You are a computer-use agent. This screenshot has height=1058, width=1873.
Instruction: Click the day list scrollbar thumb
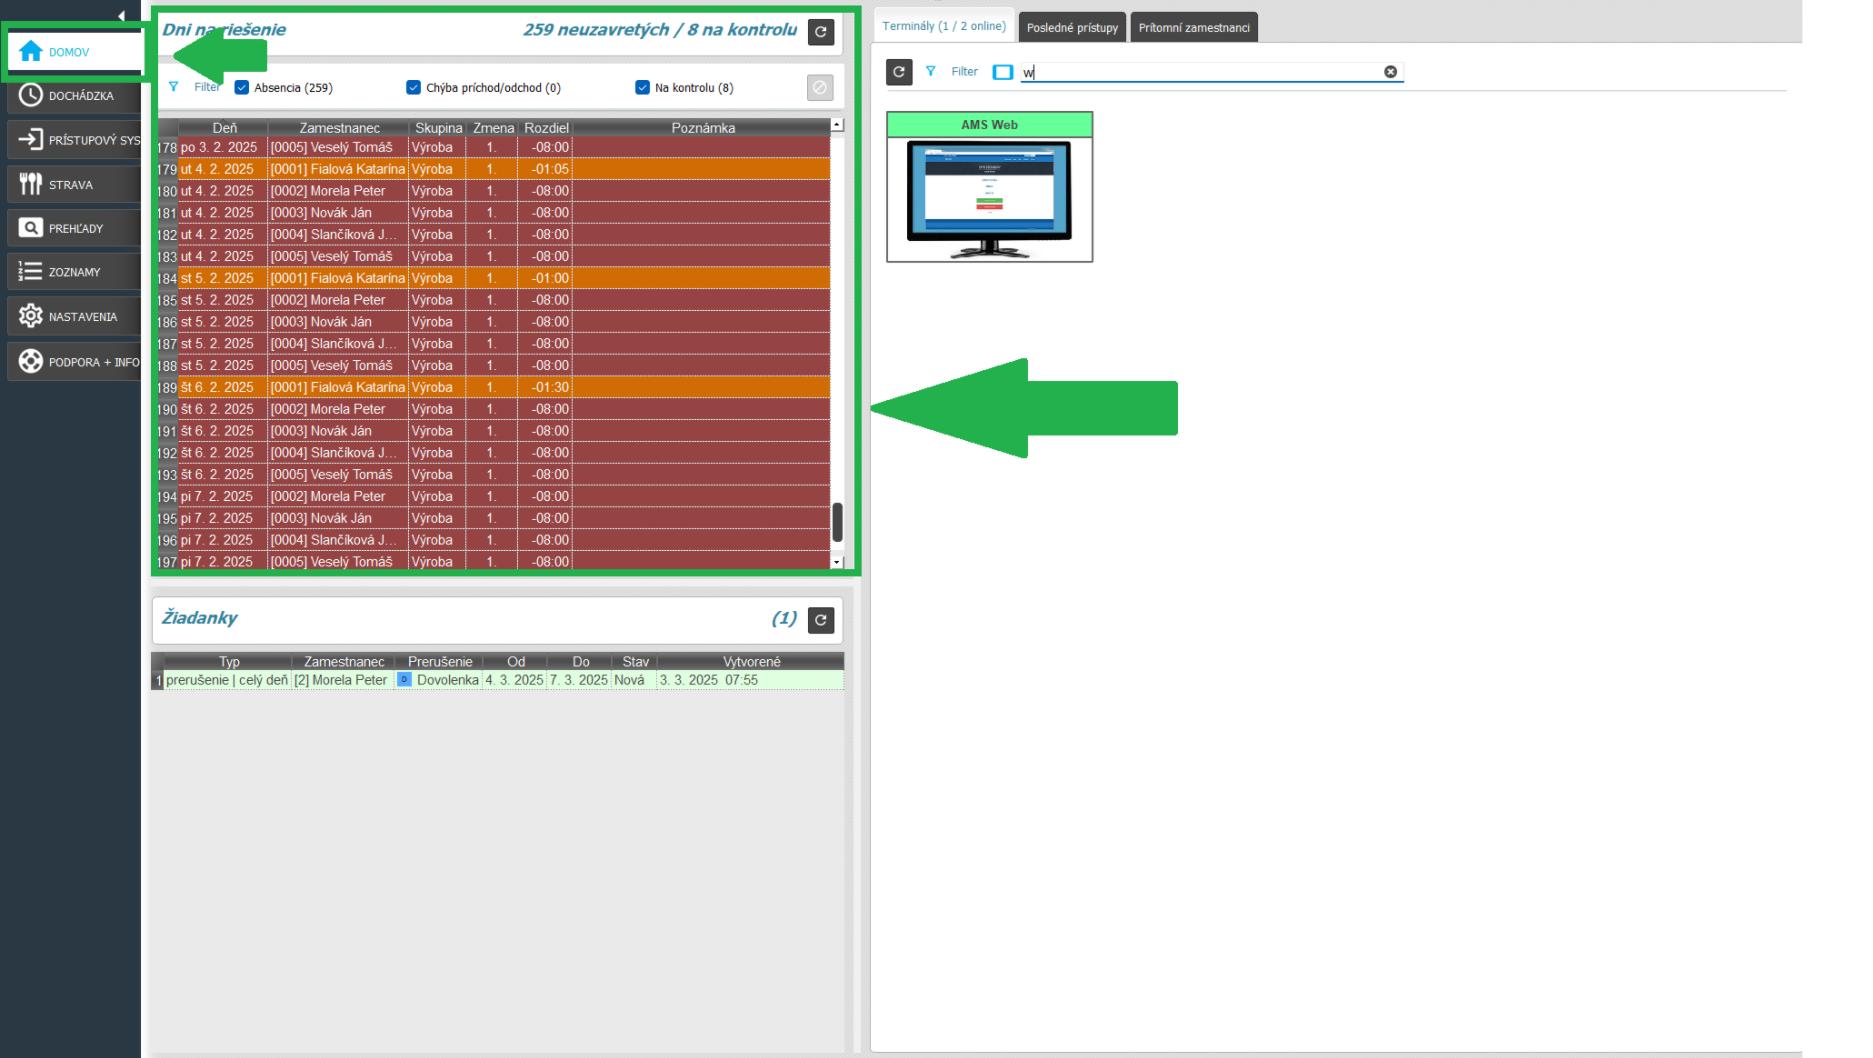(x=837, y=522)
